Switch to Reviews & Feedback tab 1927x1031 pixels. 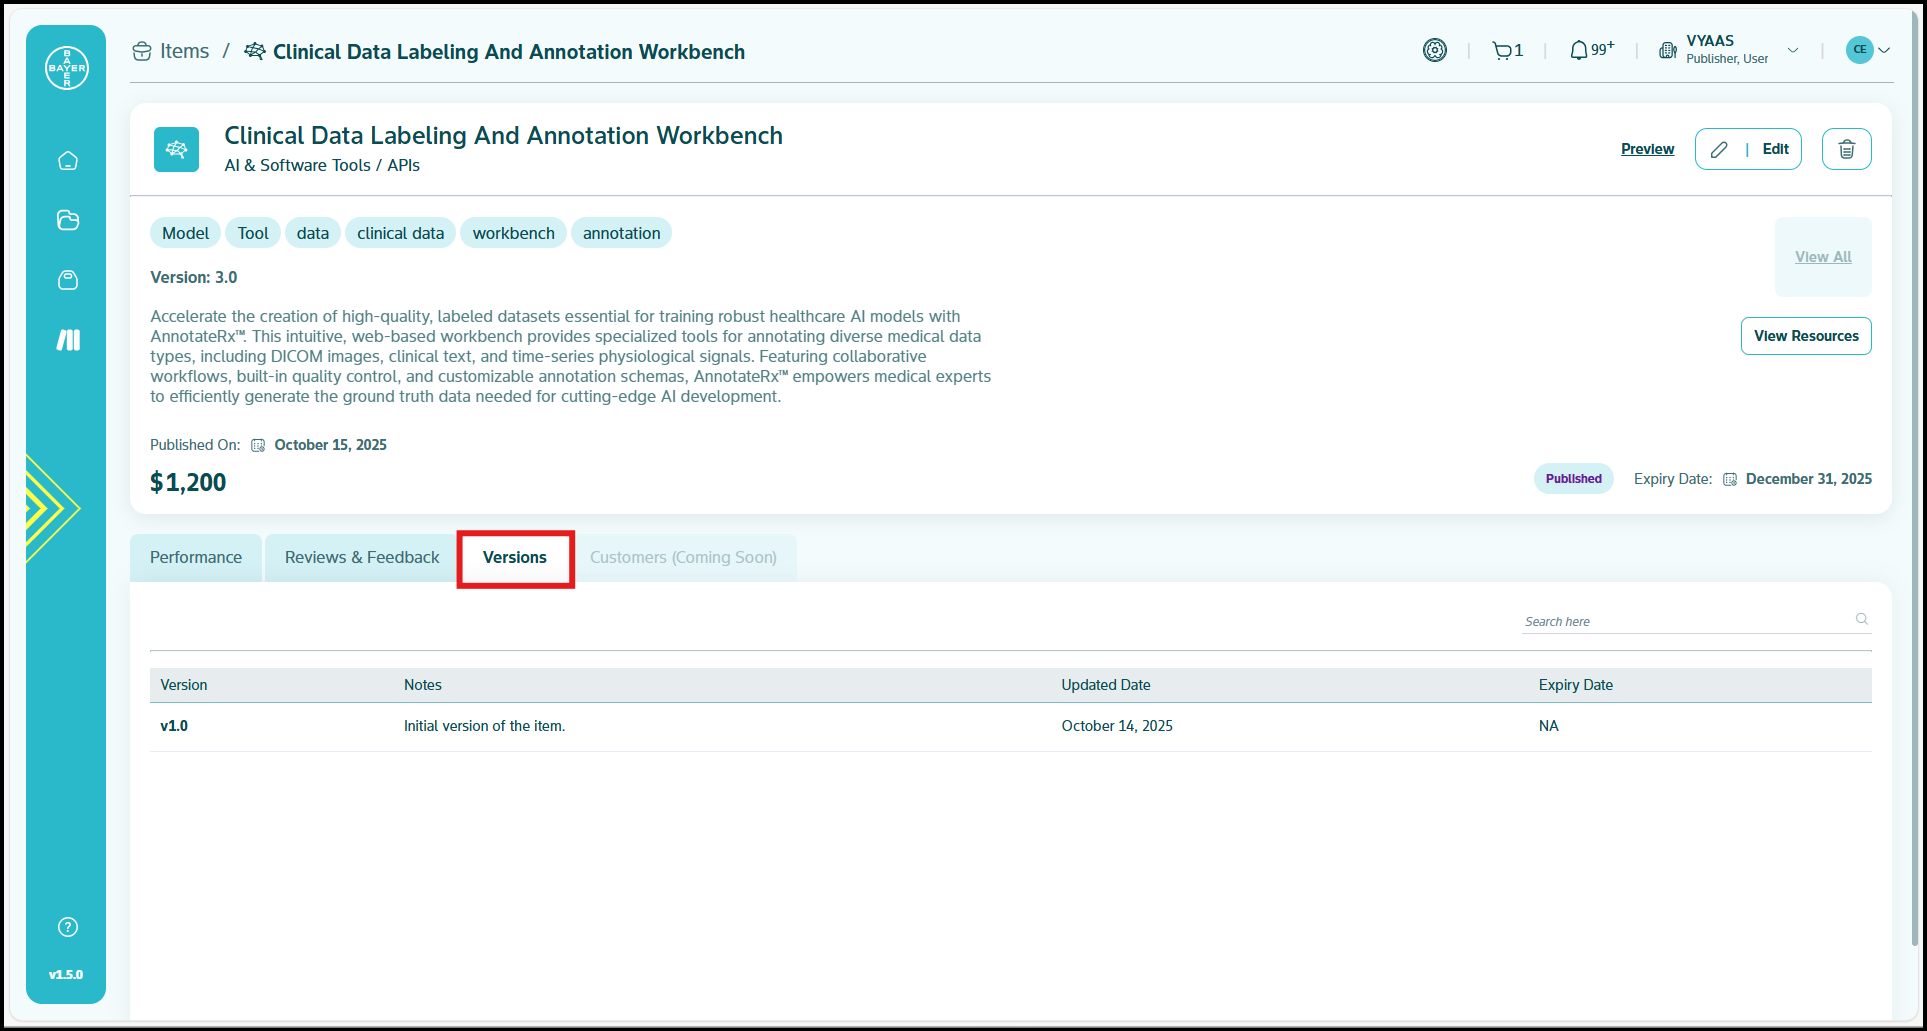(362, 557)
